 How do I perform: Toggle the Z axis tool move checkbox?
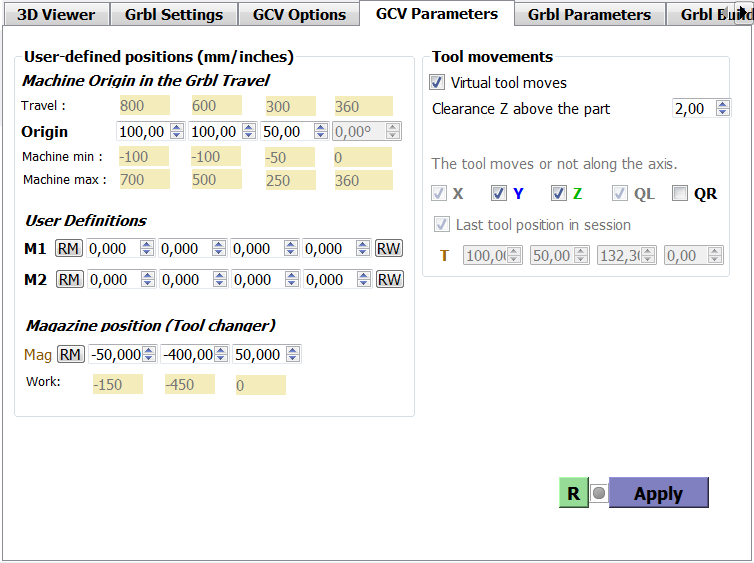[x=559, y=193]
